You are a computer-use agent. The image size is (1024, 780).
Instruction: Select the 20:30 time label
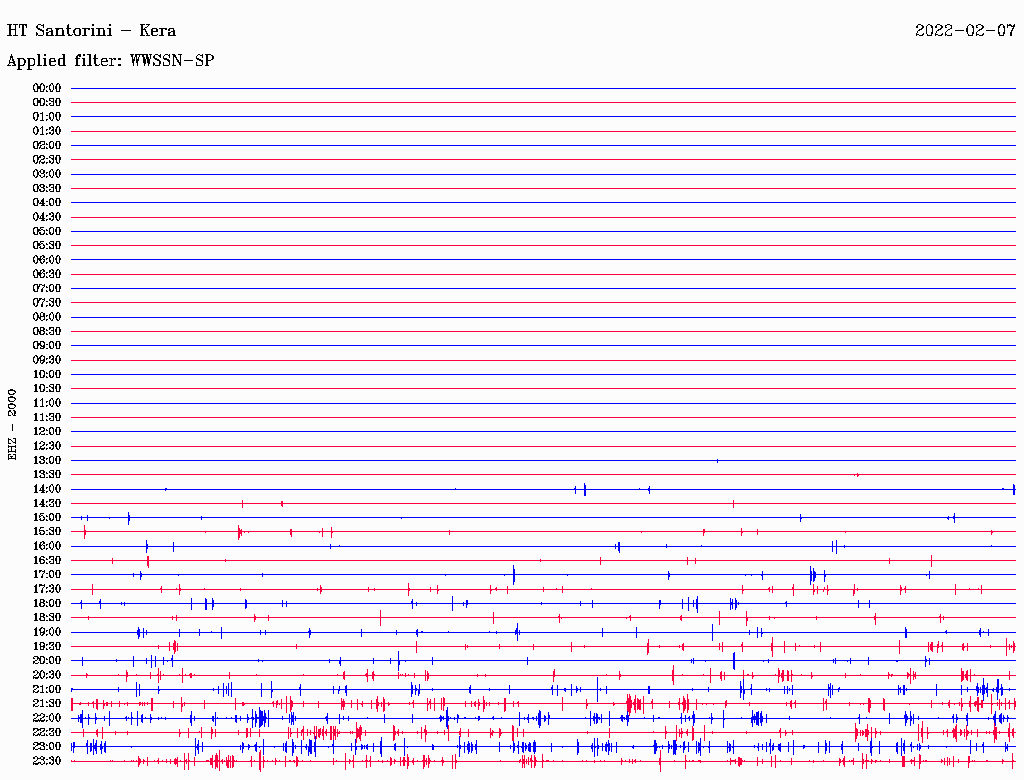[46, 675]
